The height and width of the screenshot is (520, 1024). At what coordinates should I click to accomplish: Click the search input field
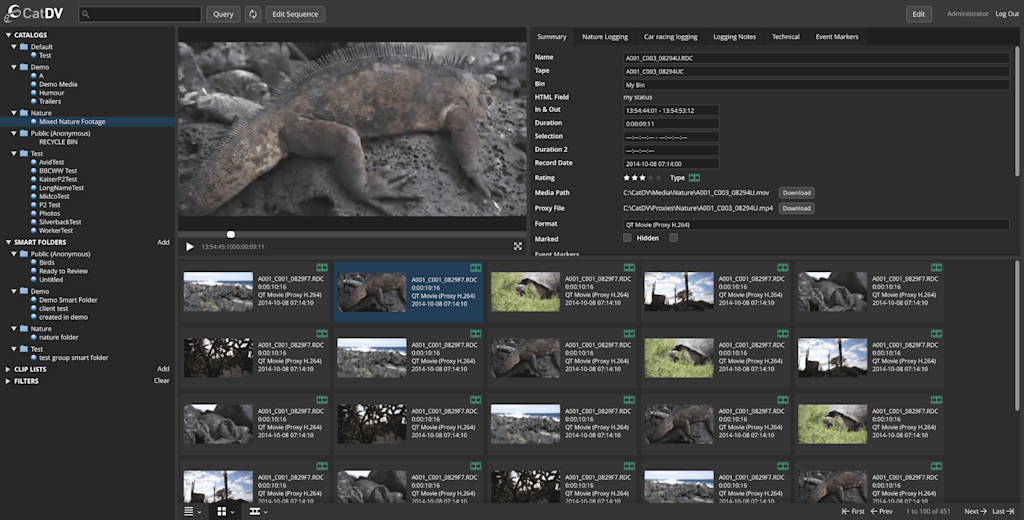[x=145, y=14]
